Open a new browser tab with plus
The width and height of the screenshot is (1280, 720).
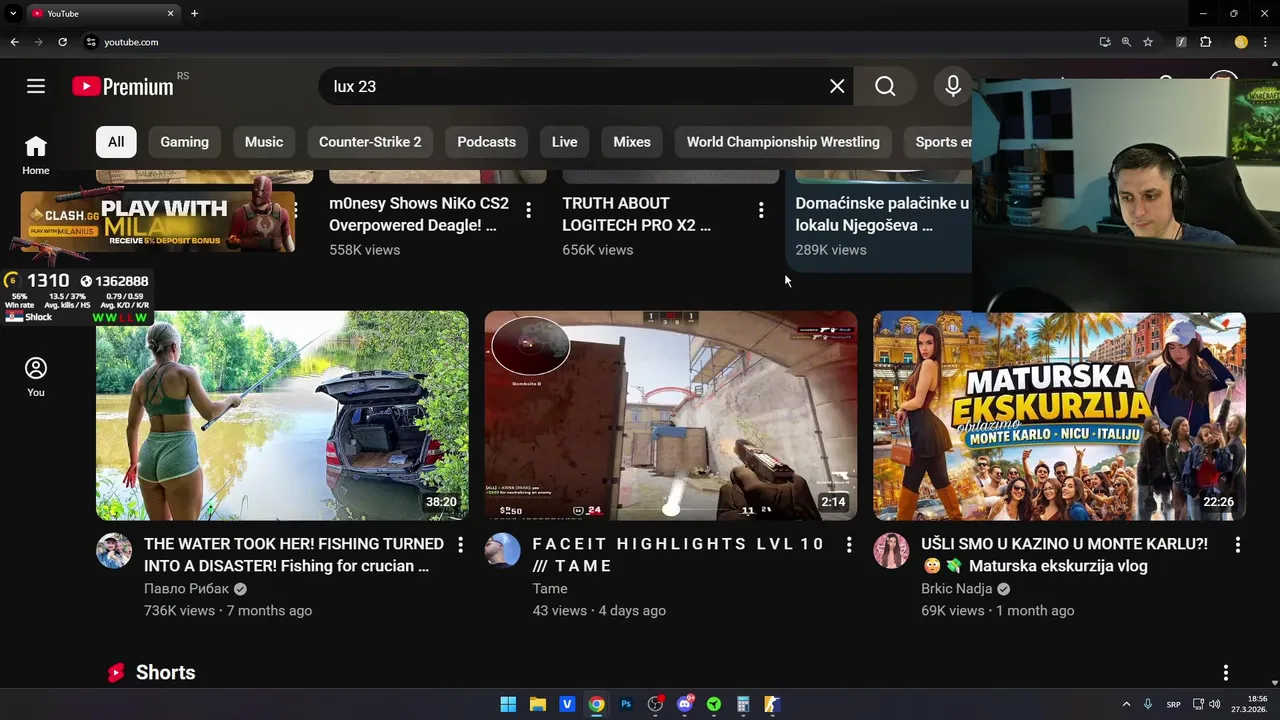point(194,13)
